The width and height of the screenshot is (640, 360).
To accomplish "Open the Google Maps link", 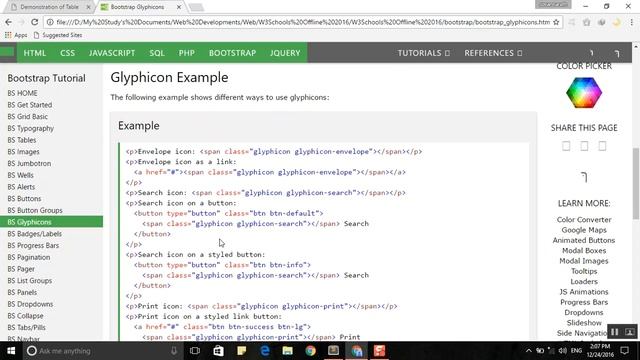I will pyautogui.click(x=584, y=230).
